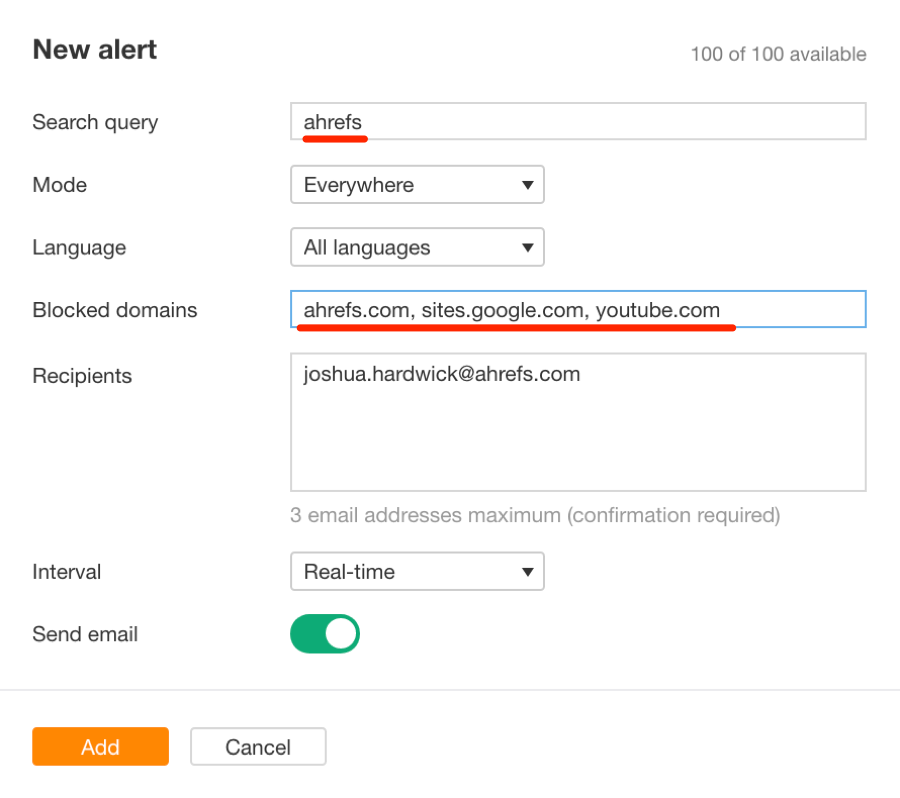Click the 100 of 100 available counter
This screenshot has width=900, height=798.
(778, 54)
